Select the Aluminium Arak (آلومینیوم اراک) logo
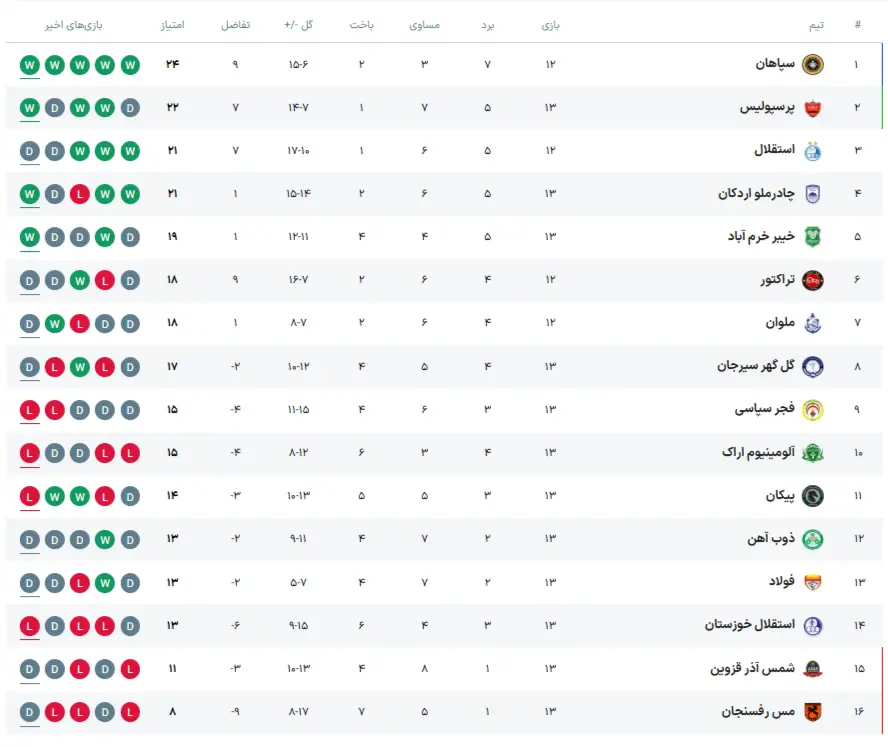This screenshot has height=747, width=888. tap(812, 453)
